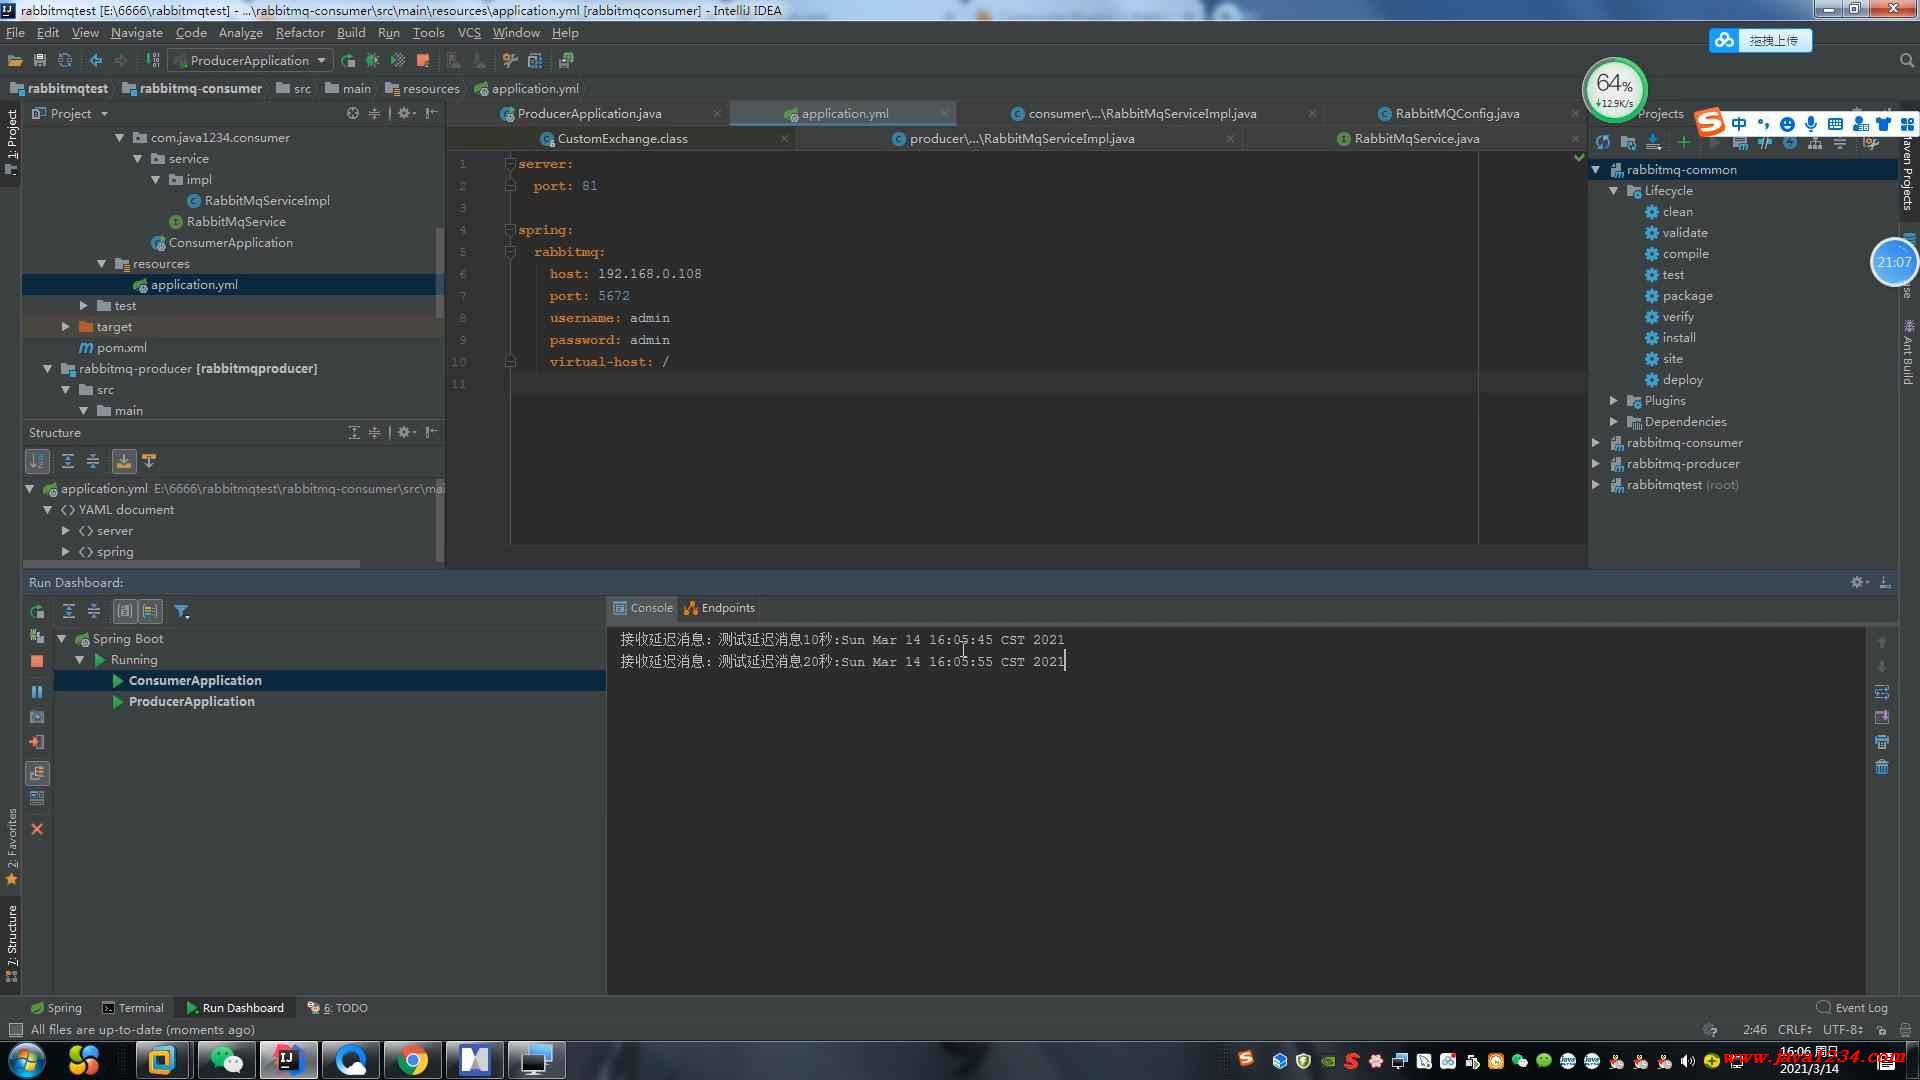Viewport: 1920px width, 1080px height.
Task: Click the Maven install lifecycle goal
Action: click(1679, 338)
